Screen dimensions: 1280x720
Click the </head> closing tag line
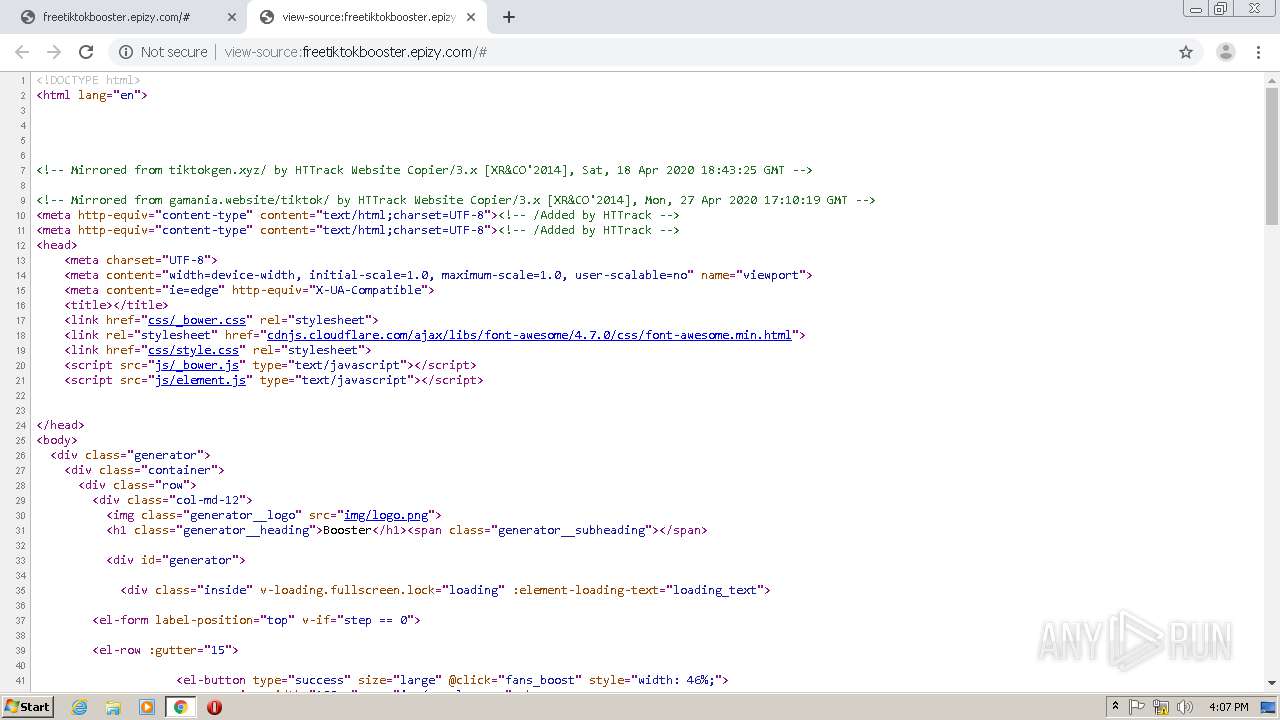[x=61, y=425]
